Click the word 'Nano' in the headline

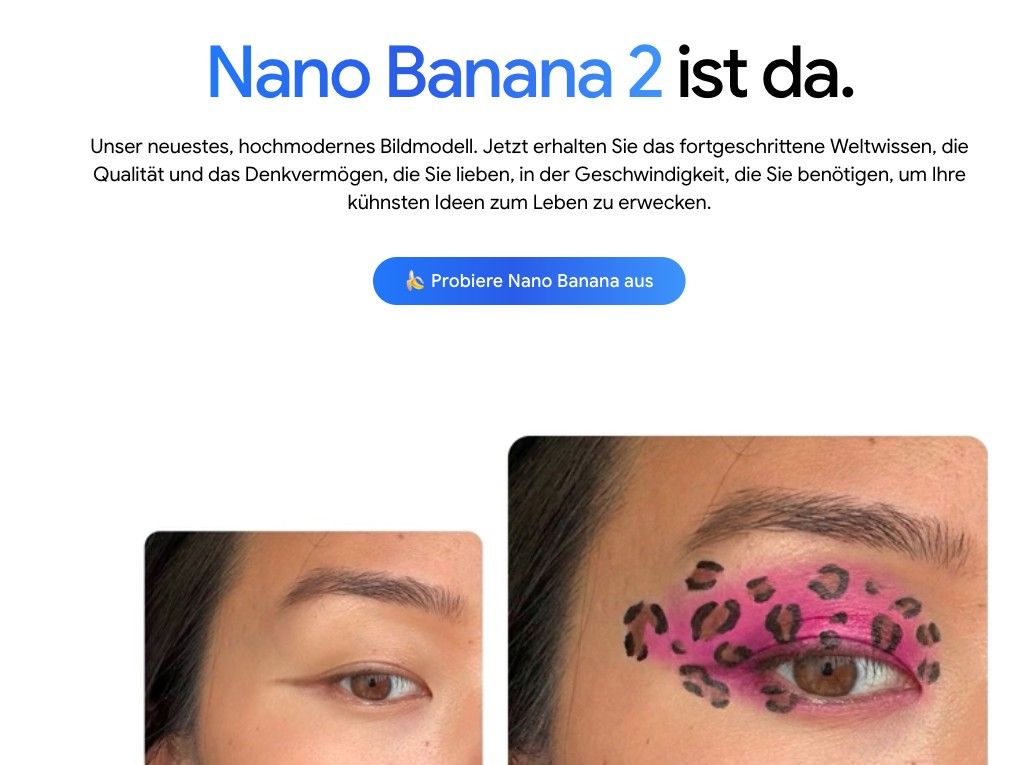pos(289,72)
